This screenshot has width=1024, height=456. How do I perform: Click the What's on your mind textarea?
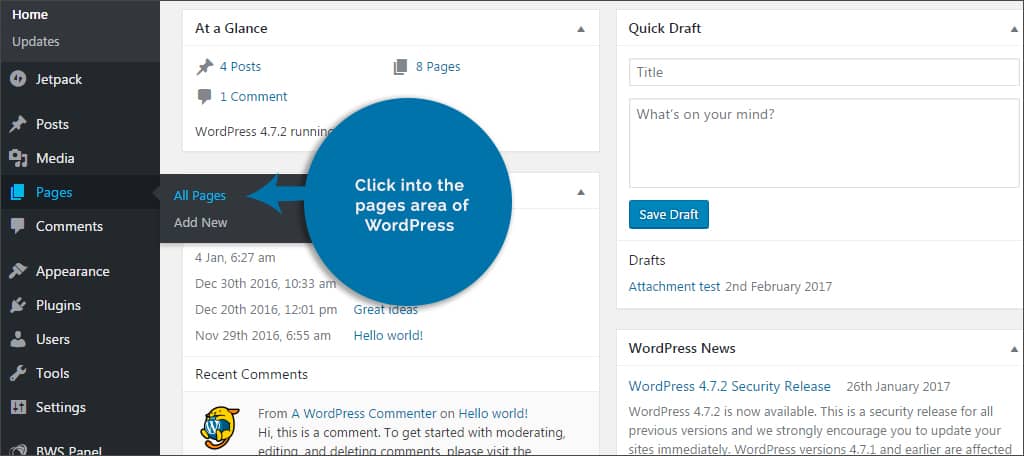point(824,143)
